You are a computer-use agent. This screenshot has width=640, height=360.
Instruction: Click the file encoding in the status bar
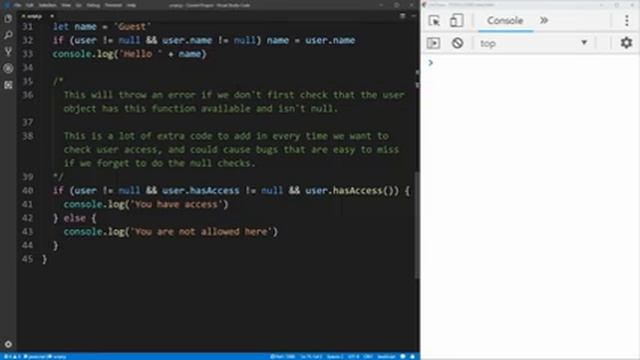(353, 356)
